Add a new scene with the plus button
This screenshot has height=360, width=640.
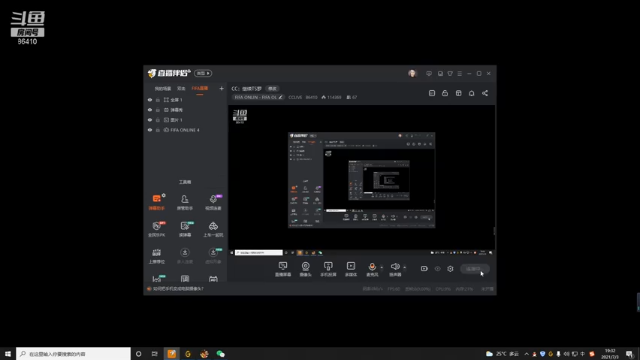pyautogui.click(x=221, y=88)
